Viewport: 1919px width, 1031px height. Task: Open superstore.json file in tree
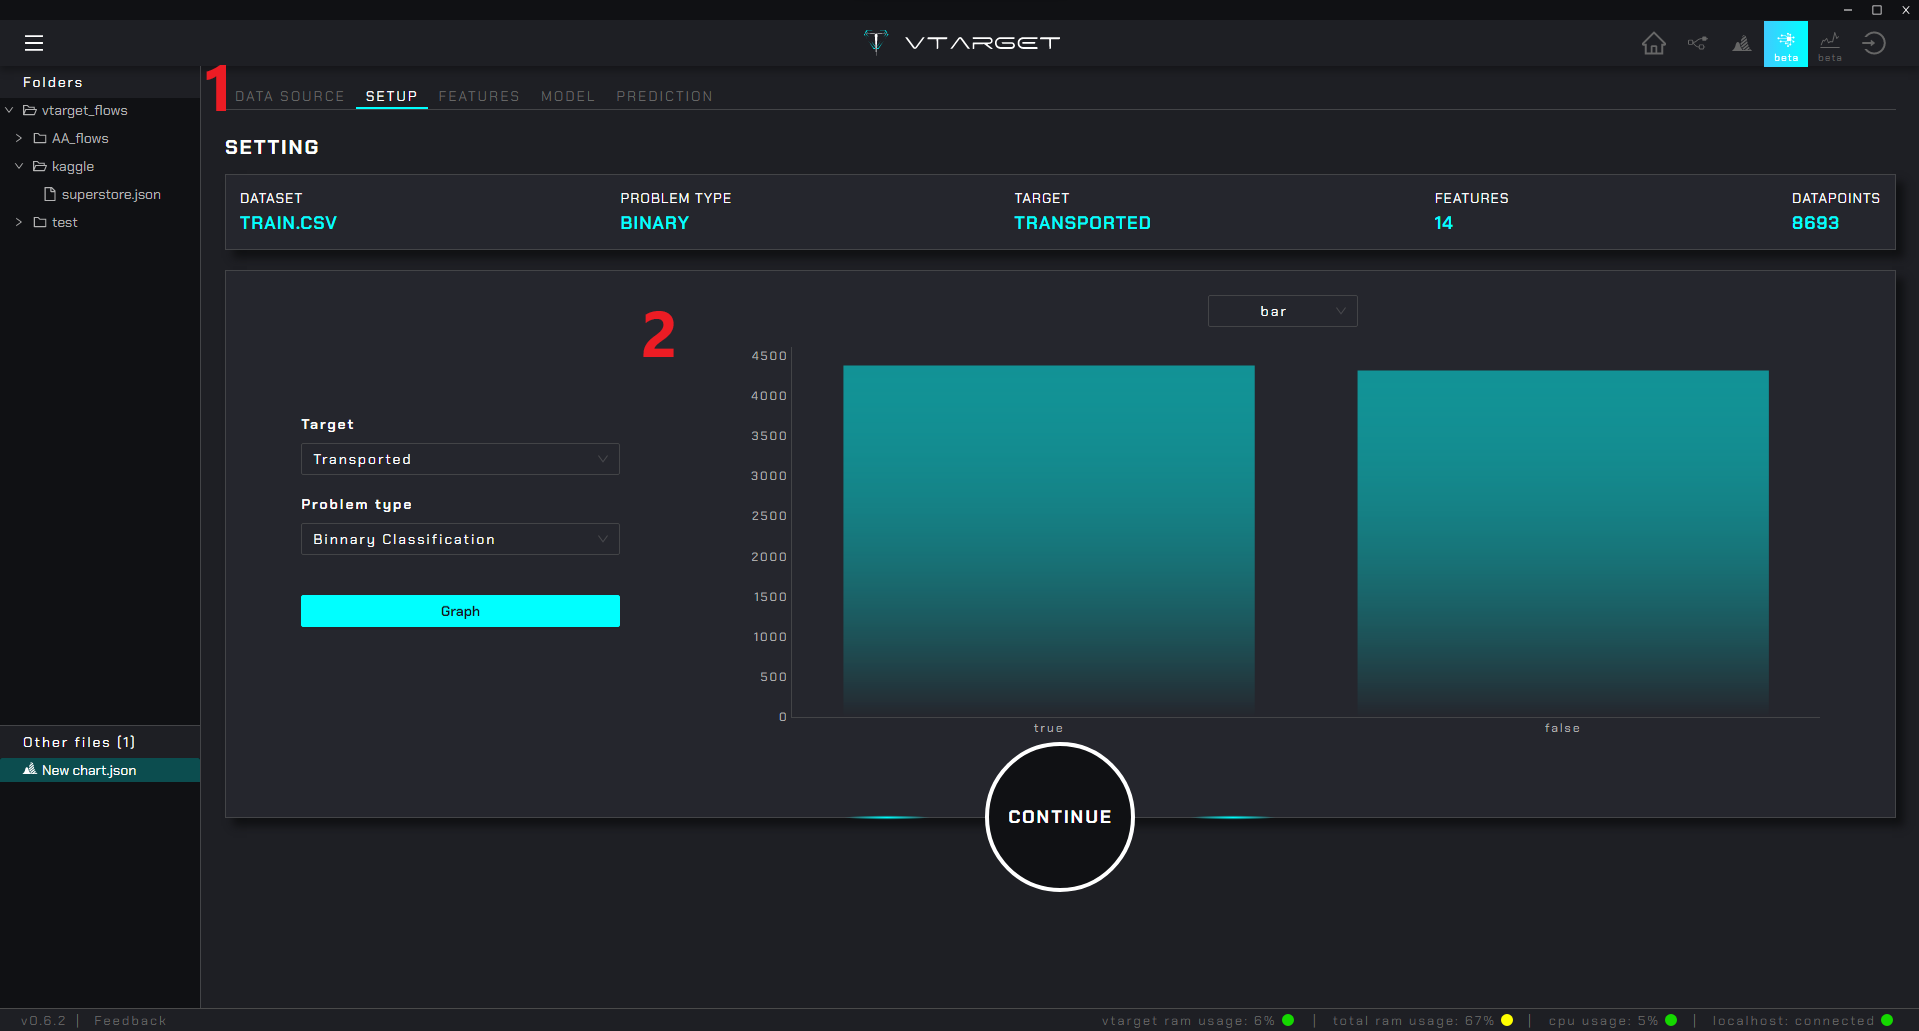click(x=110, y=195)
